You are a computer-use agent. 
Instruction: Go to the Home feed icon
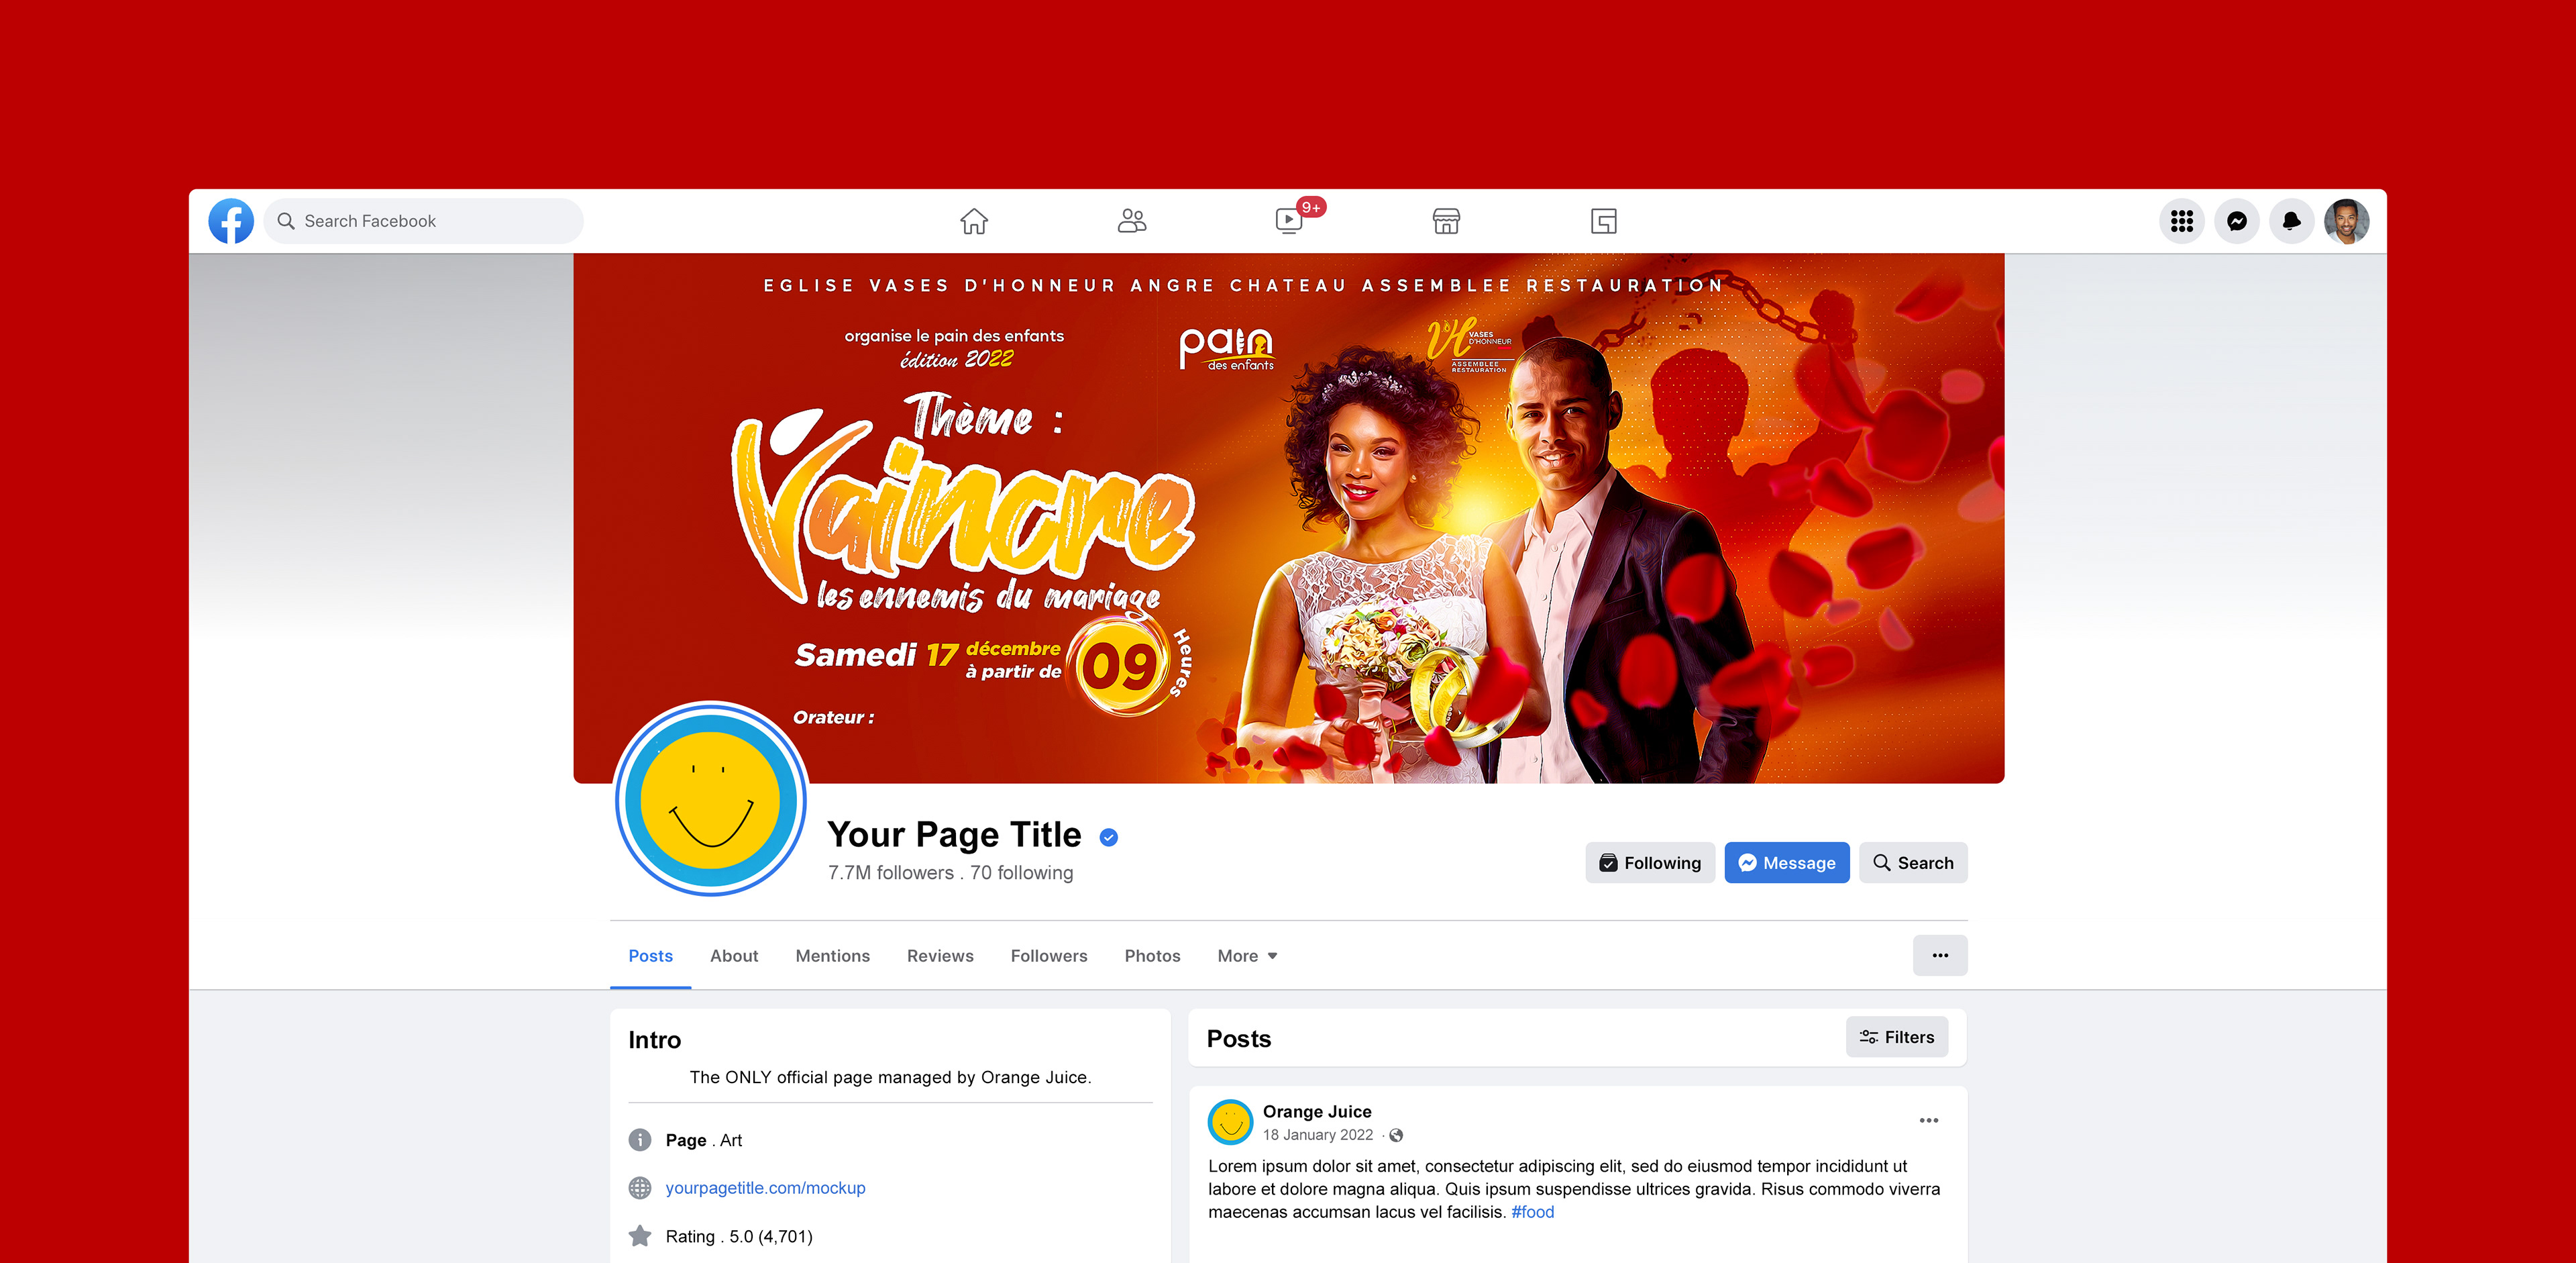[974, 221]
